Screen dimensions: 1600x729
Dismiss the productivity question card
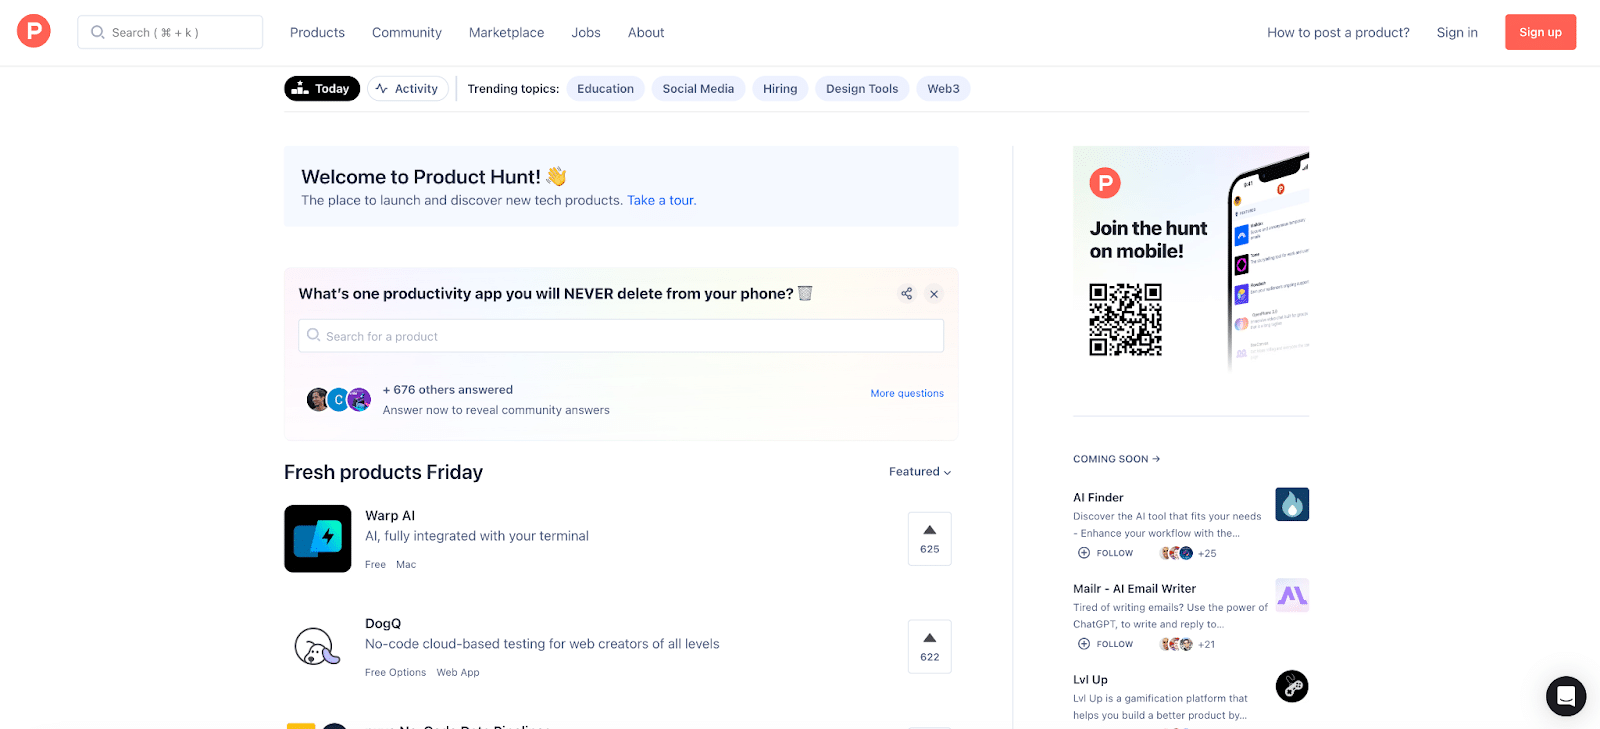pos(934,294)
